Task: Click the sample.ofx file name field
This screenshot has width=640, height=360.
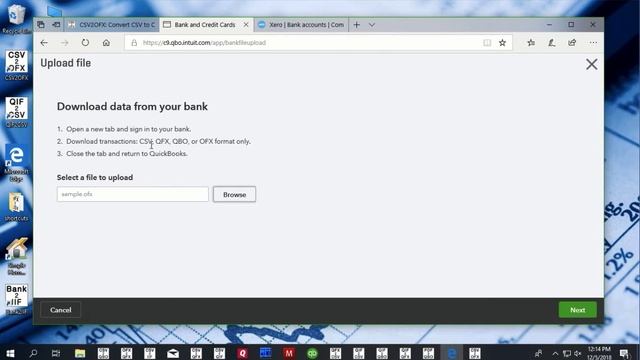Action: click(x=133, y=194)
